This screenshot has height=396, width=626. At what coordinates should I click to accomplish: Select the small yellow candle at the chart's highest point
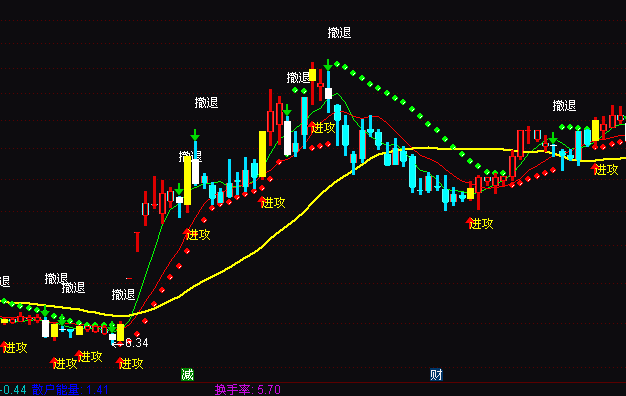313,75
